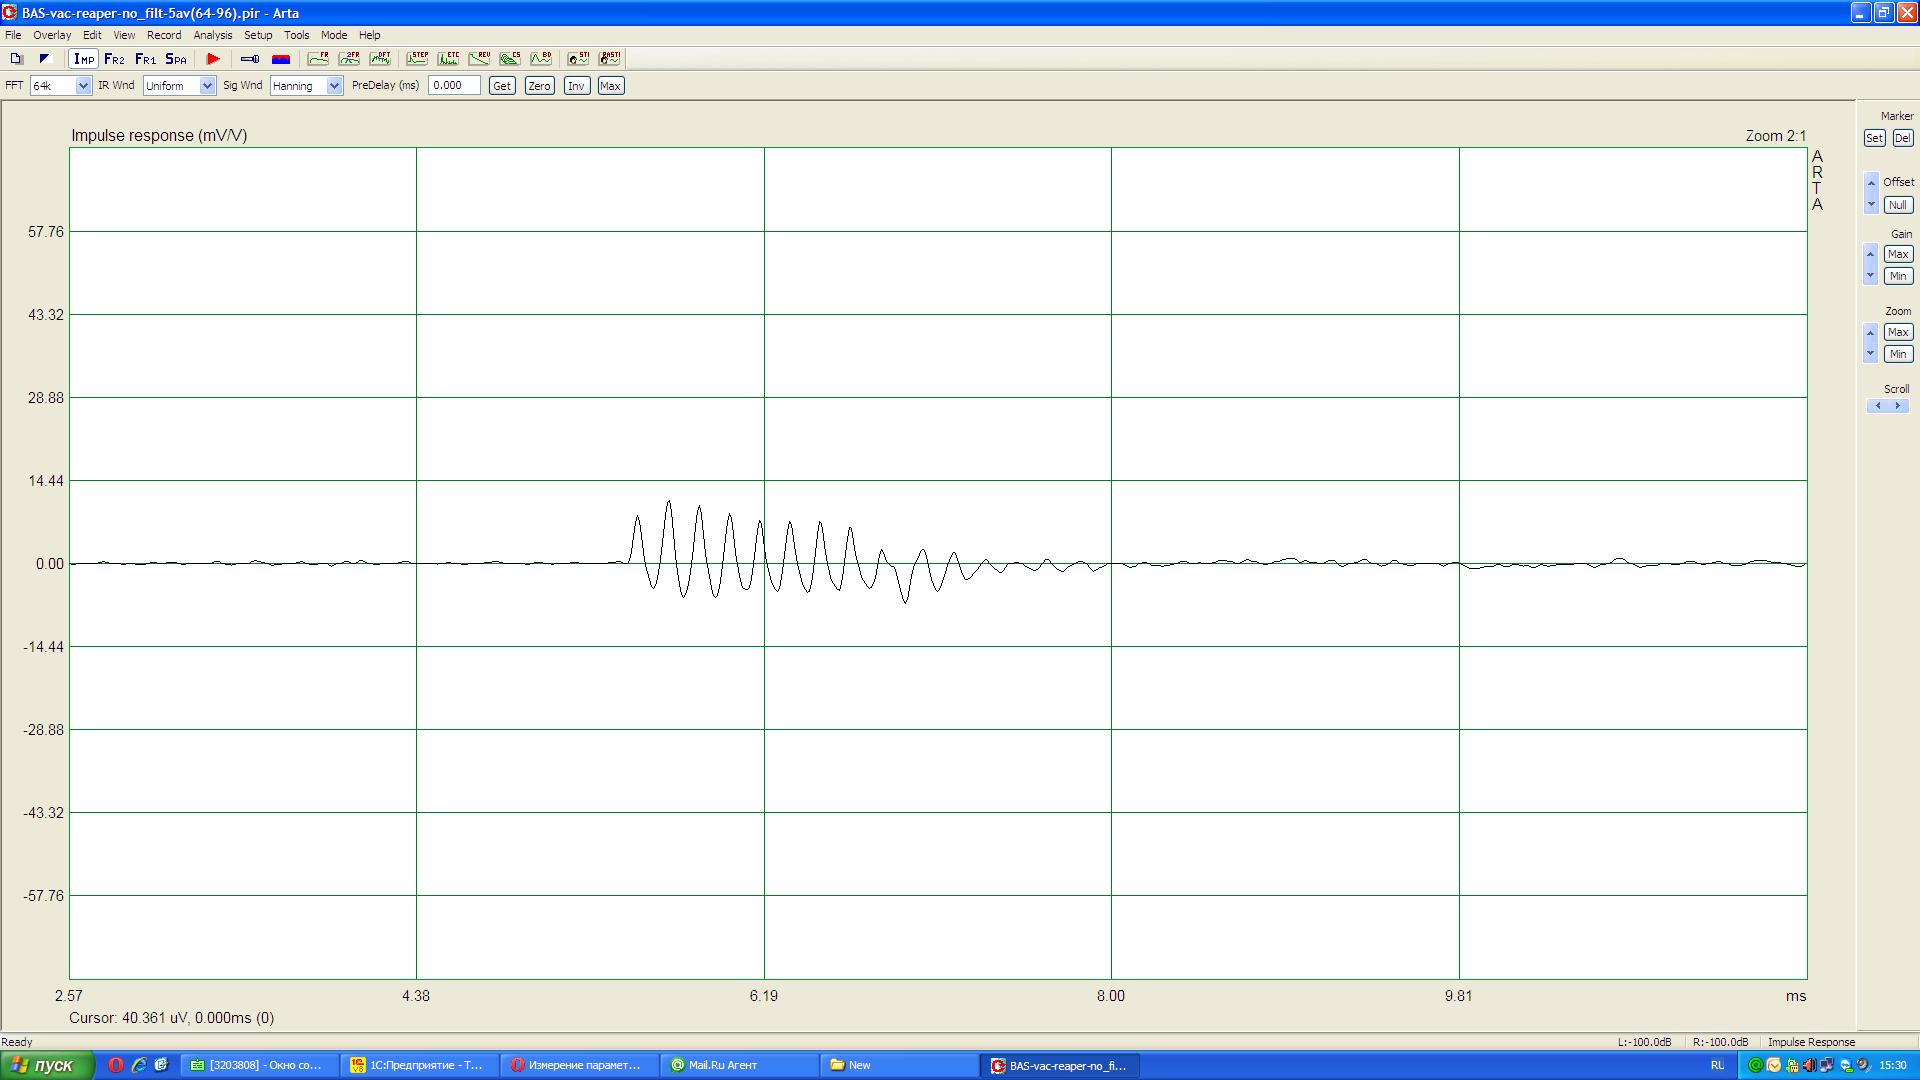Click the PreDelay (ms) input field
1920x1080 pixels.
454,86
